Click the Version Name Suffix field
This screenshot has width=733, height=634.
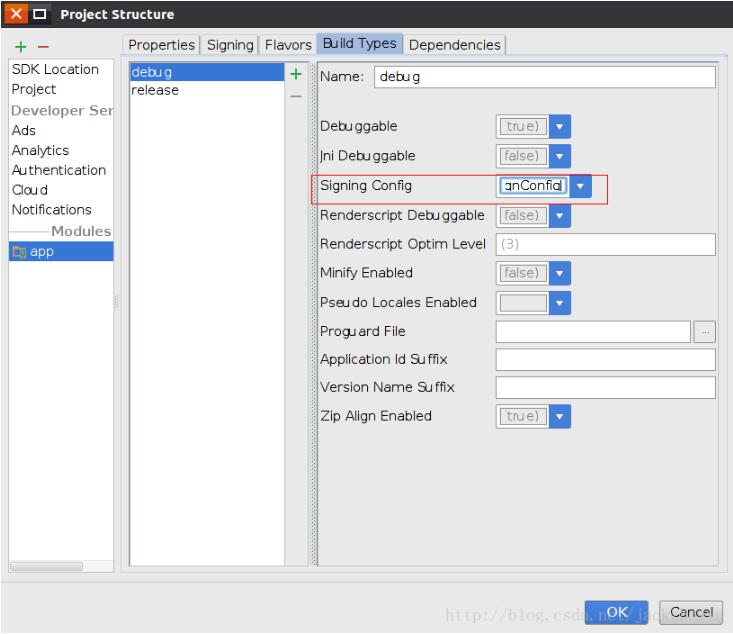[x=605, y=388]
